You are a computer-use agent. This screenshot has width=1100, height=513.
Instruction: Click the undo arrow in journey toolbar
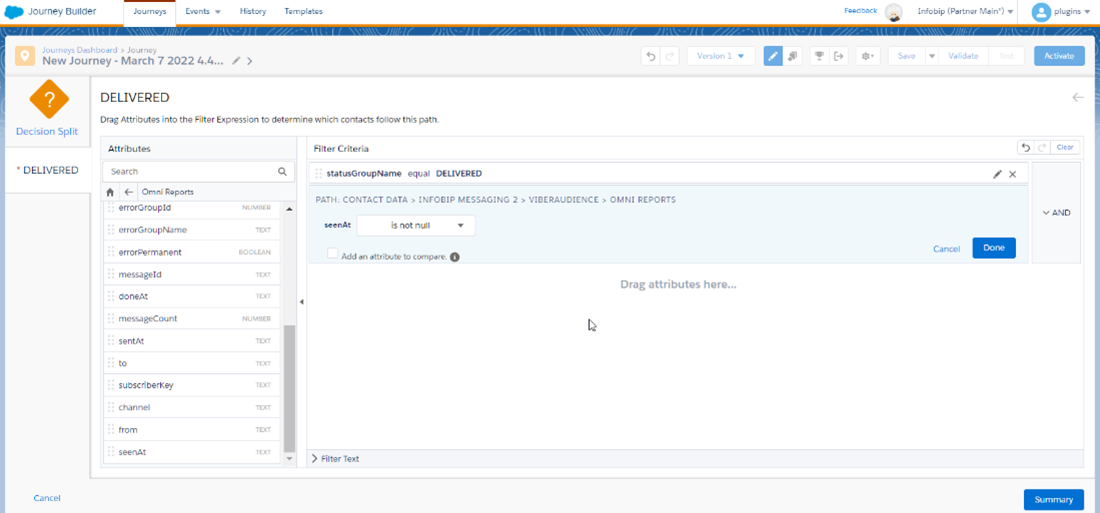click(x=651, y=56)
